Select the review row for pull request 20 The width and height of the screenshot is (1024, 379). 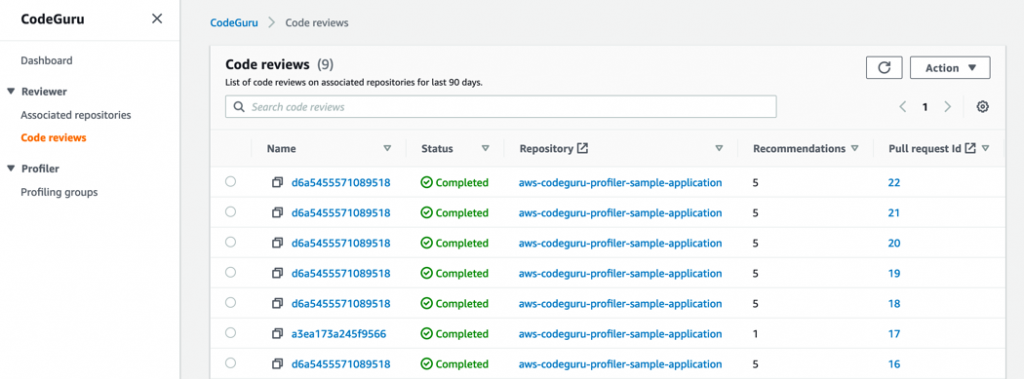(231, 242)
